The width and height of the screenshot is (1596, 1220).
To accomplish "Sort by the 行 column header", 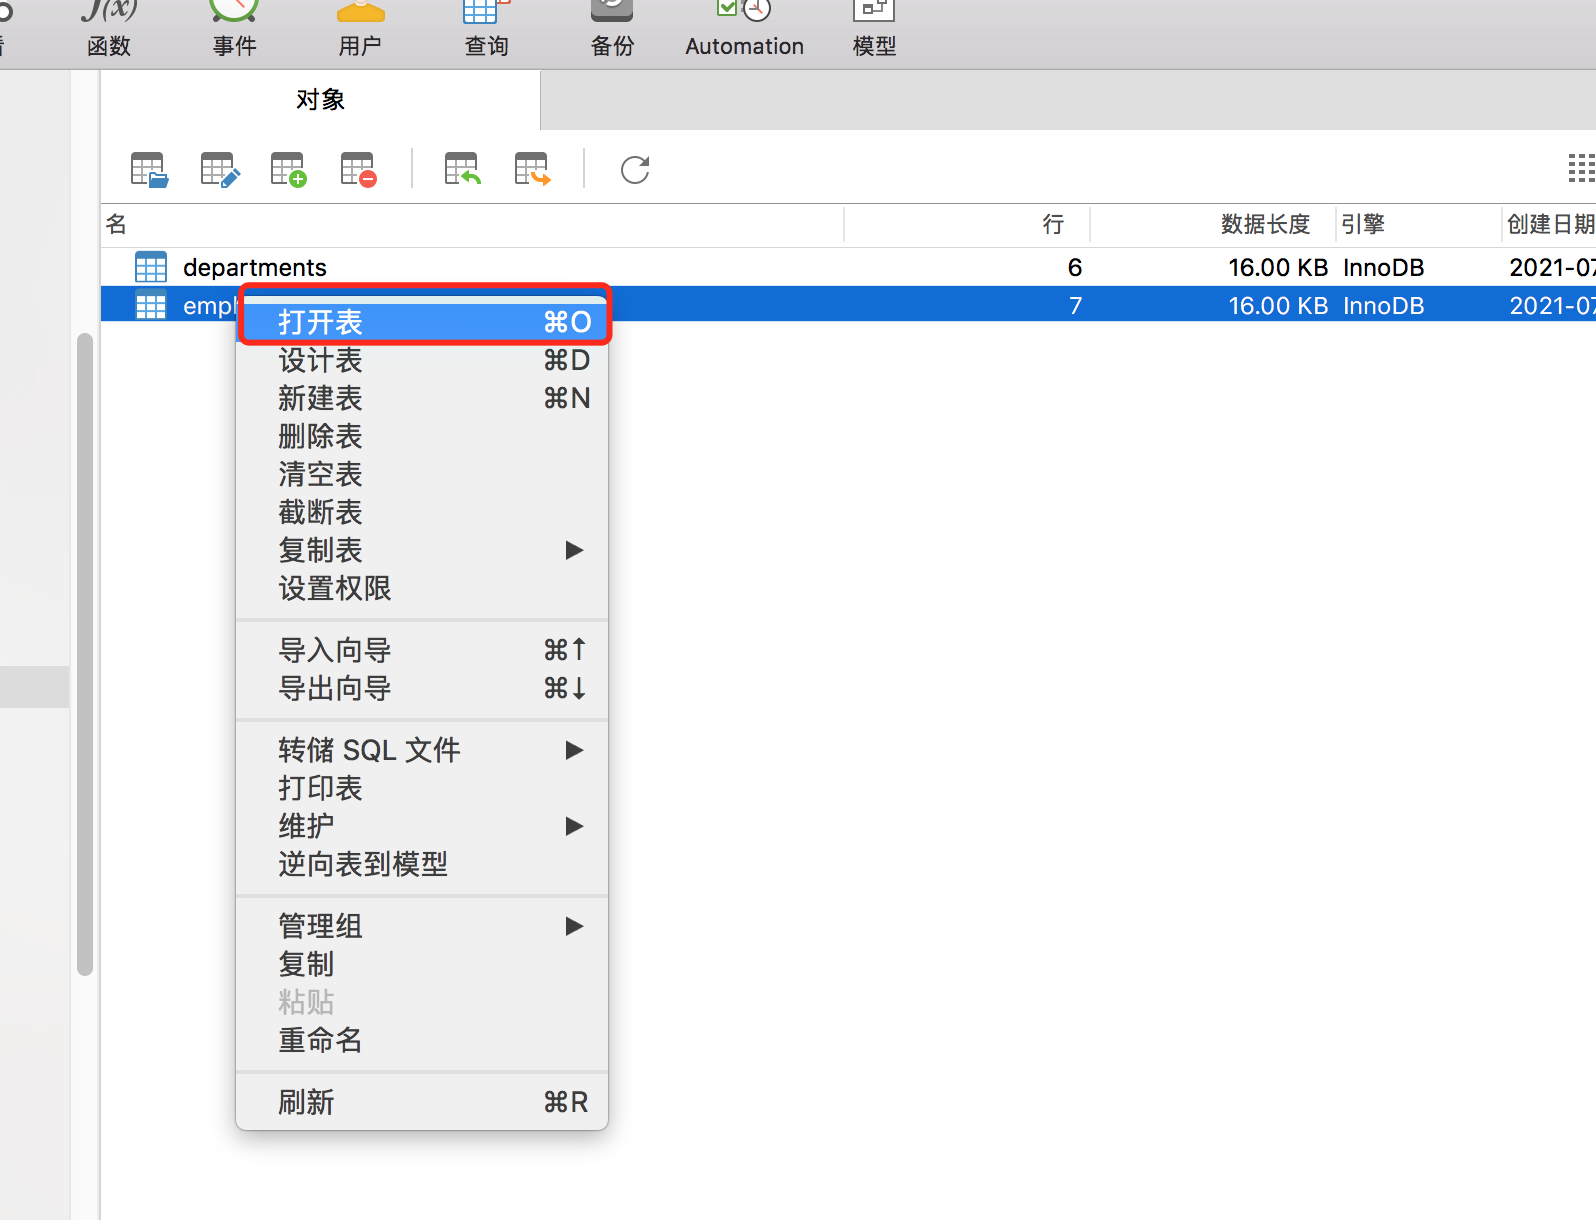I will click(x=967, y=224).
